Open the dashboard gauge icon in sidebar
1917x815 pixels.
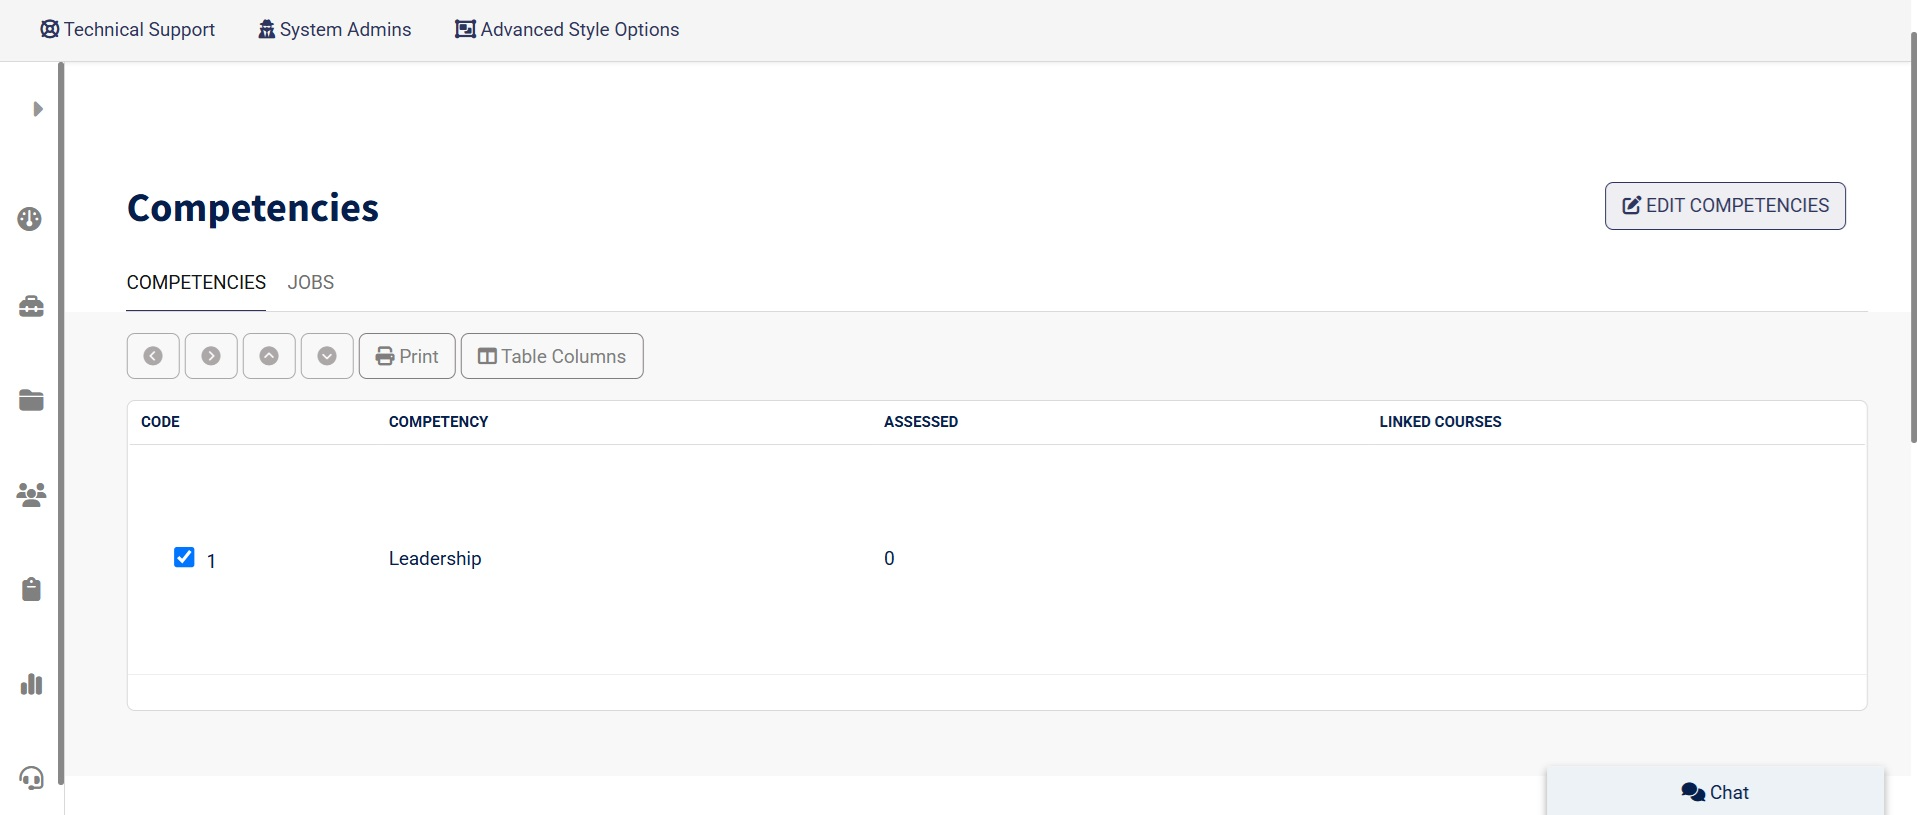point(30,219)
